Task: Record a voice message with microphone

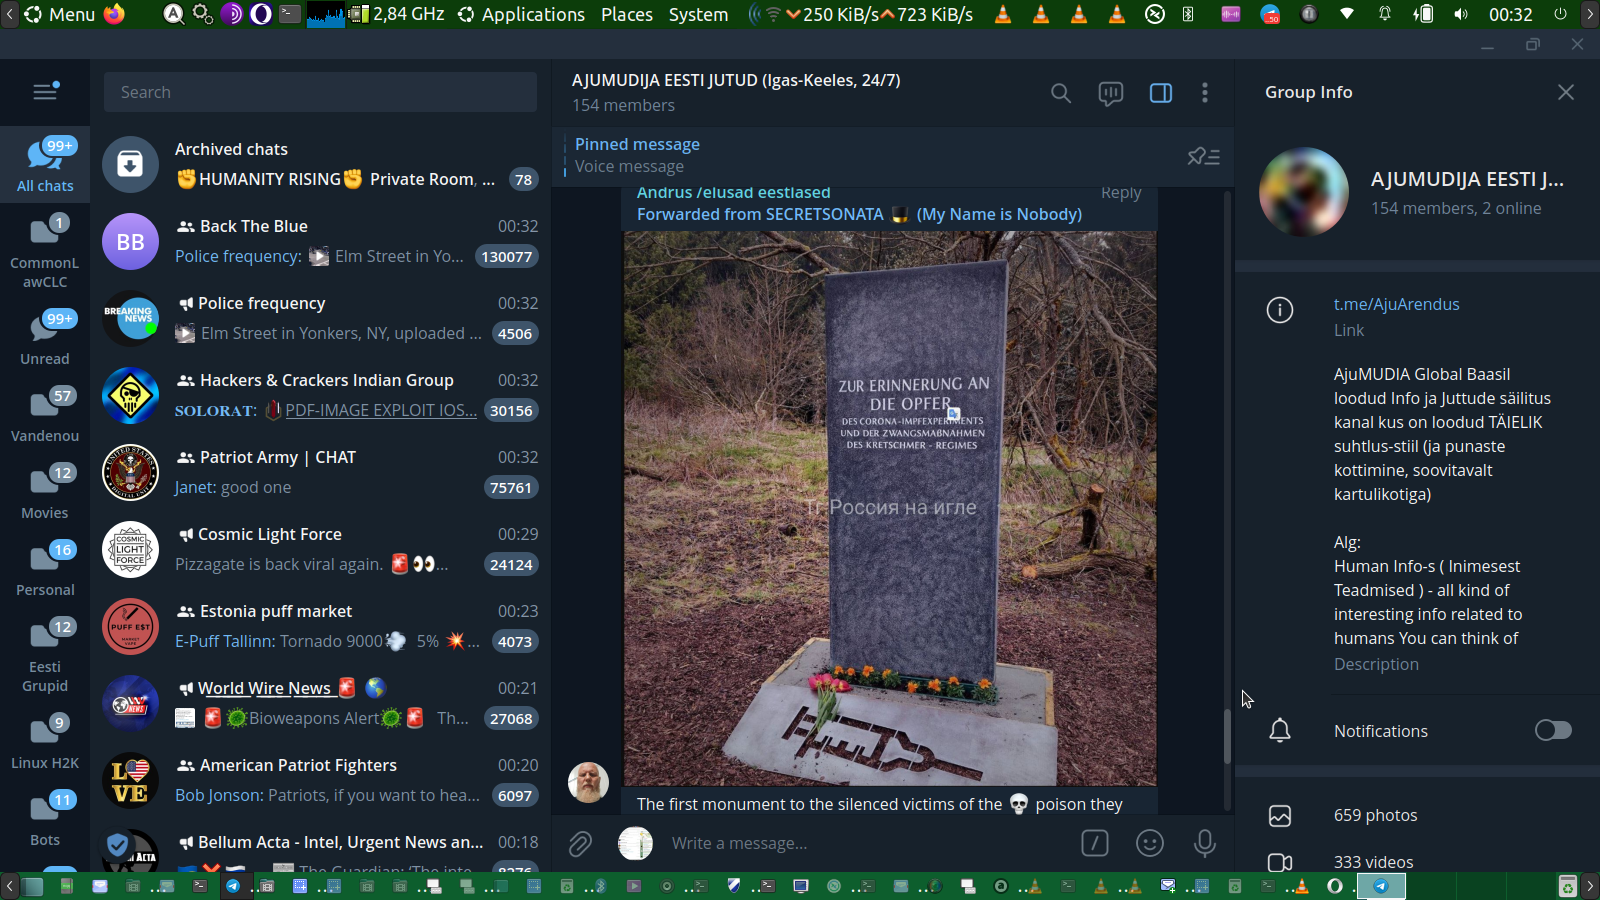Action: (x=1205, y=843)
